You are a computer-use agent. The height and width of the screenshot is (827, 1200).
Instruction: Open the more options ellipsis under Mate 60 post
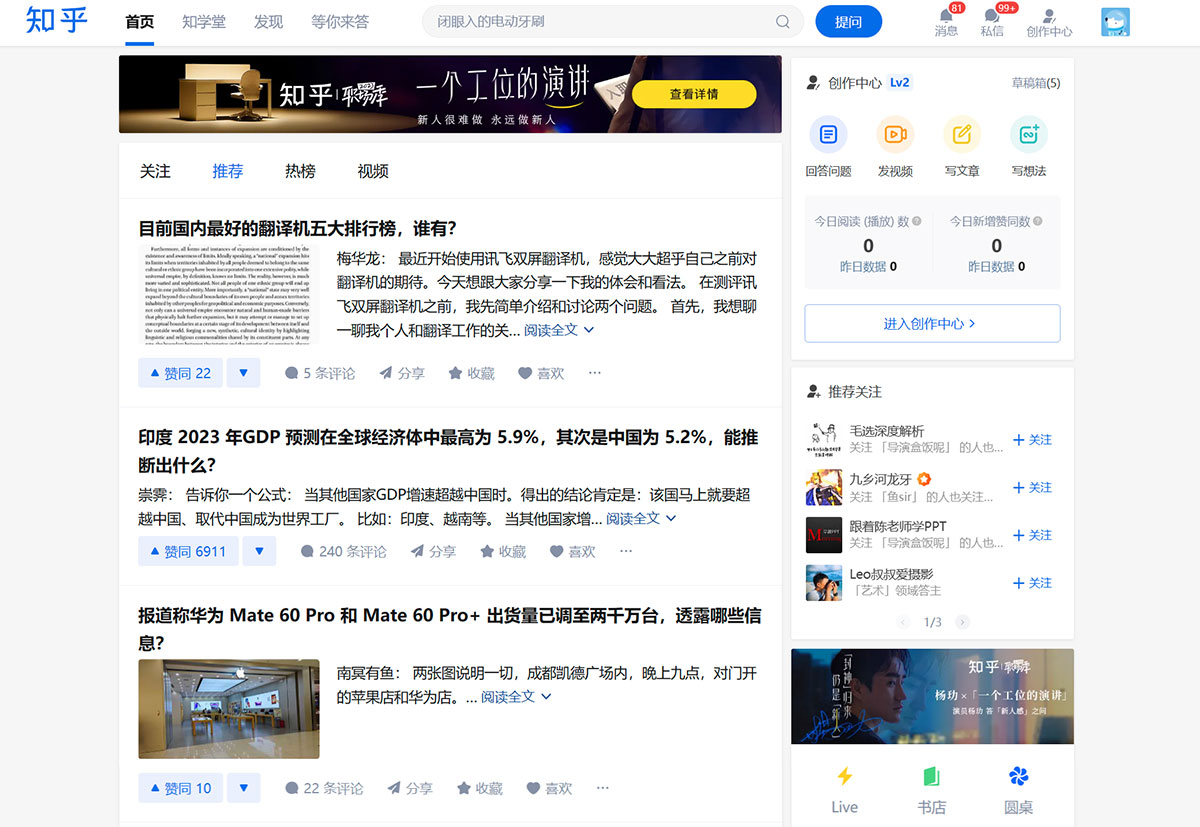click(x=602, y=787)
